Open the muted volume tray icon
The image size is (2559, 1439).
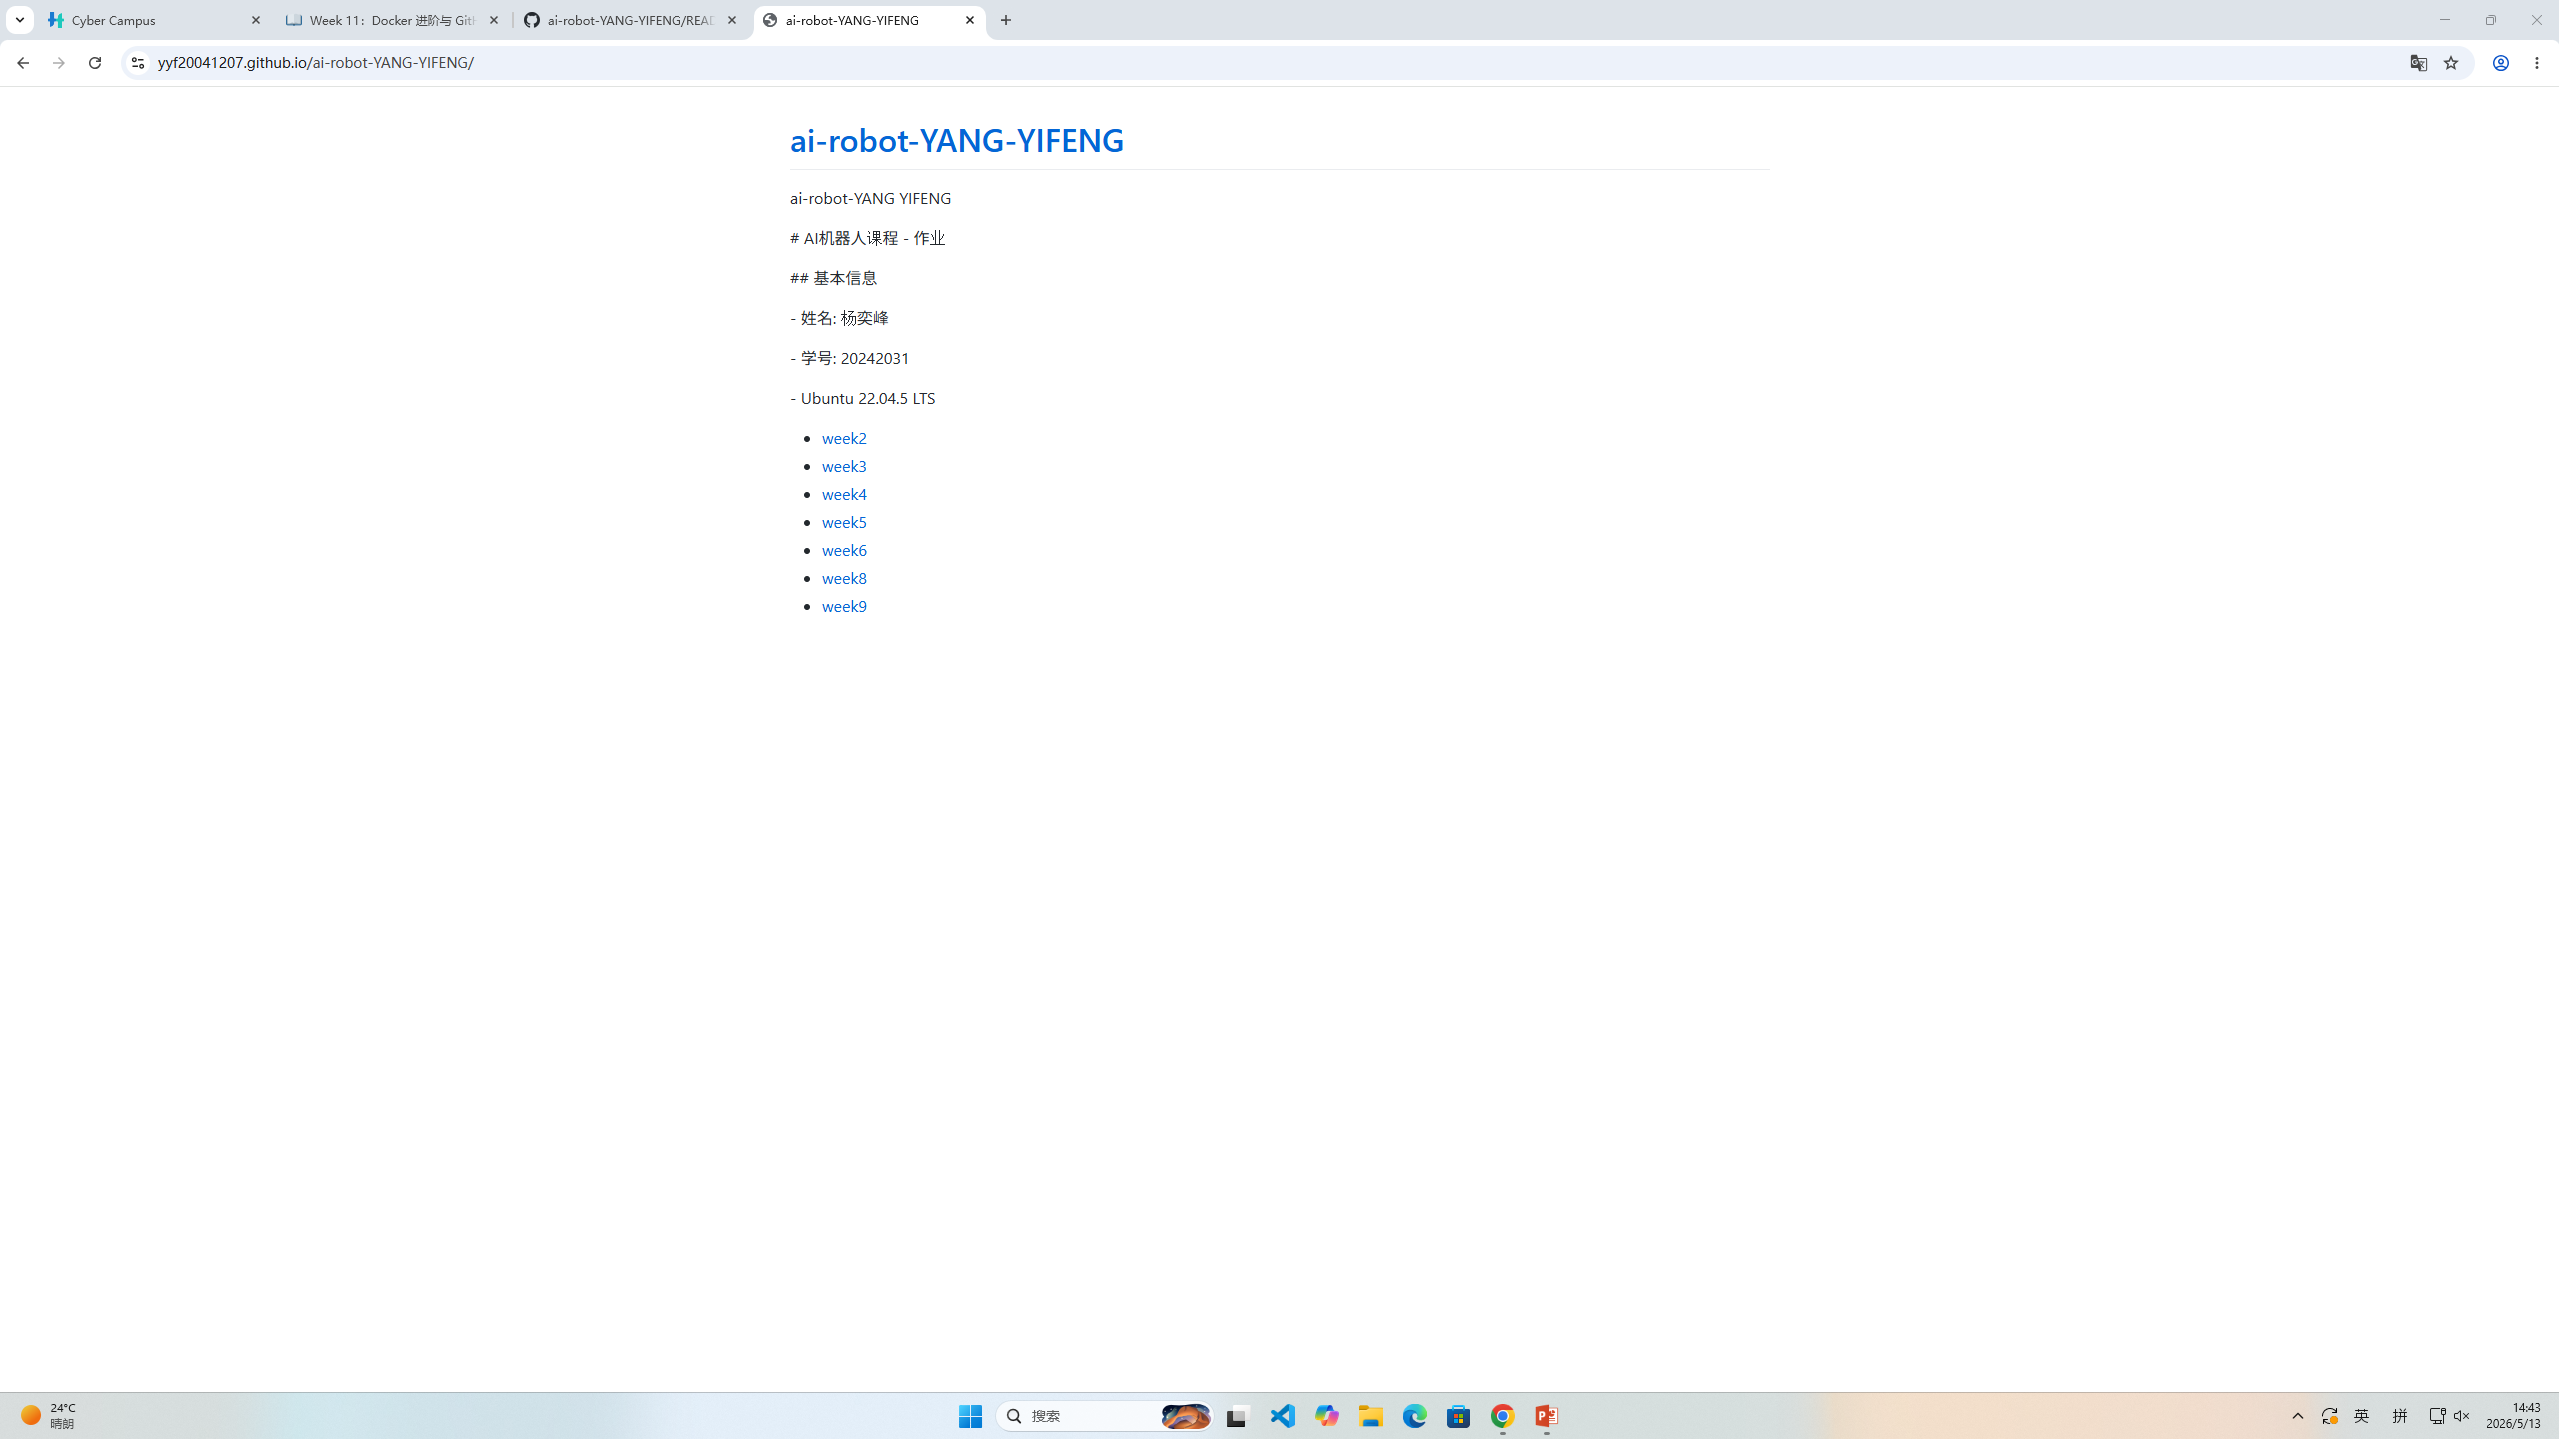pyautogui.click(x=2461, y=1416)
